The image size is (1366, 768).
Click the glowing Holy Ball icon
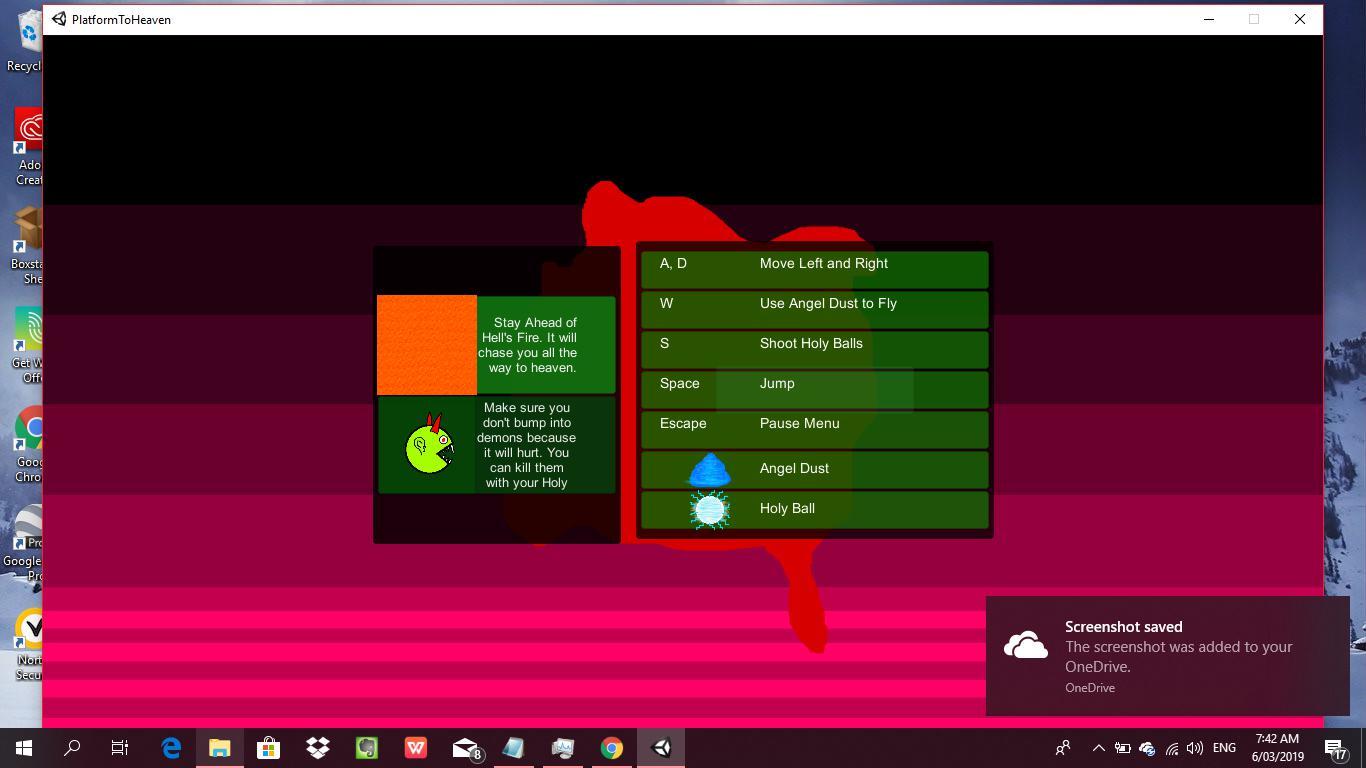click(709, 509)
